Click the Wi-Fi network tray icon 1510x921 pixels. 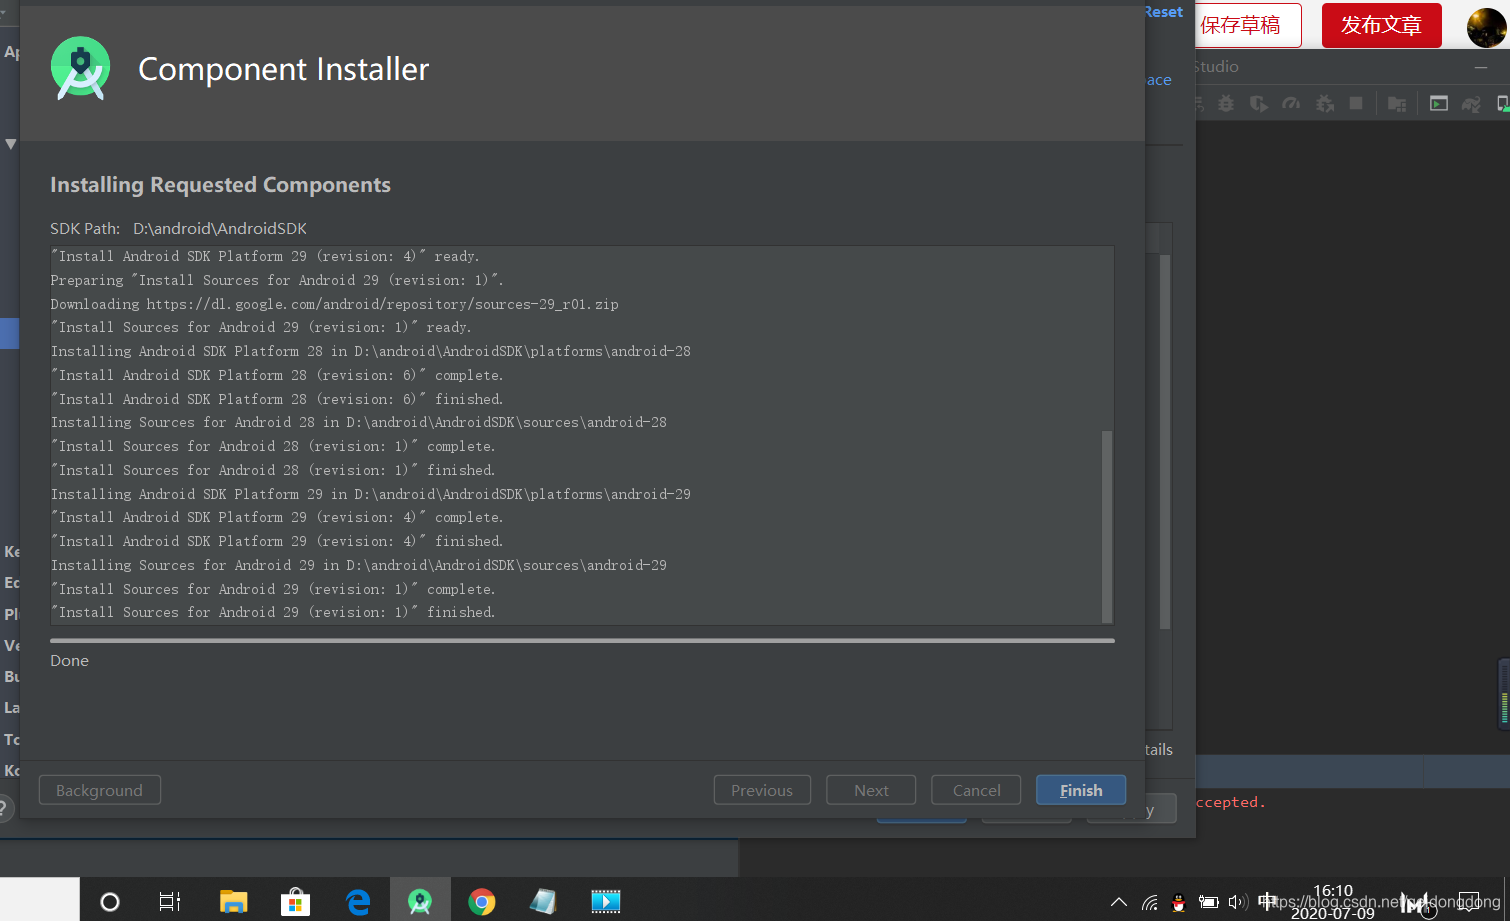1150,903
